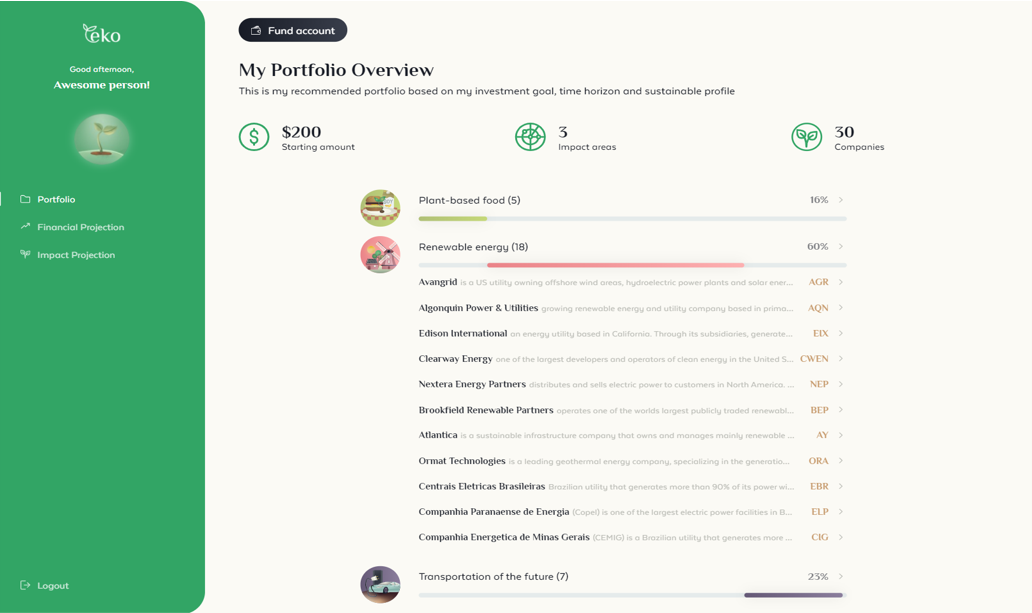Click the AY ticker symbol
Viewport: 1032px width, 613px height.
tap(823, 435)
